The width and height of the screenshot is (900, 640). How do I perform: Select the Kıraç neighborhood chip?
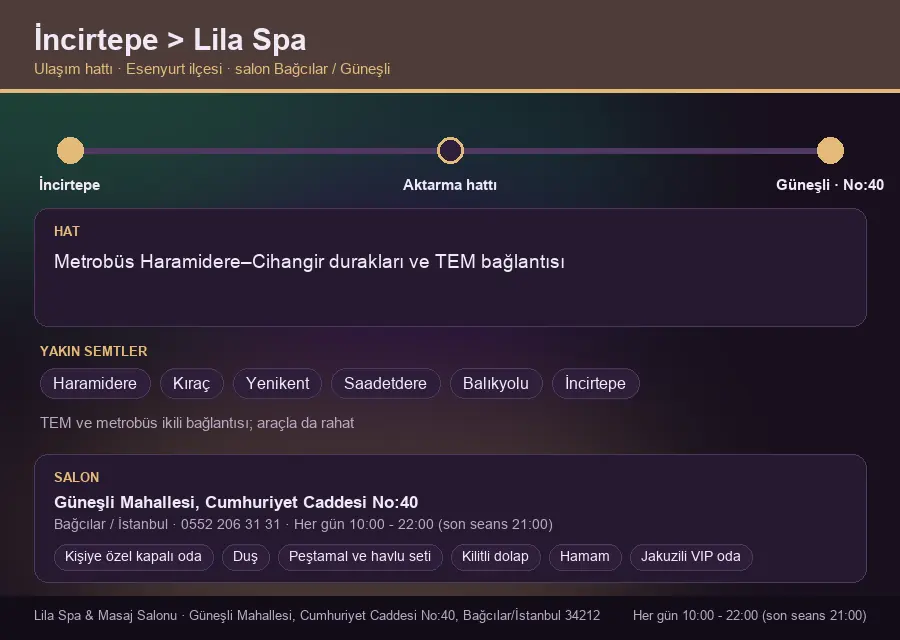192,383
